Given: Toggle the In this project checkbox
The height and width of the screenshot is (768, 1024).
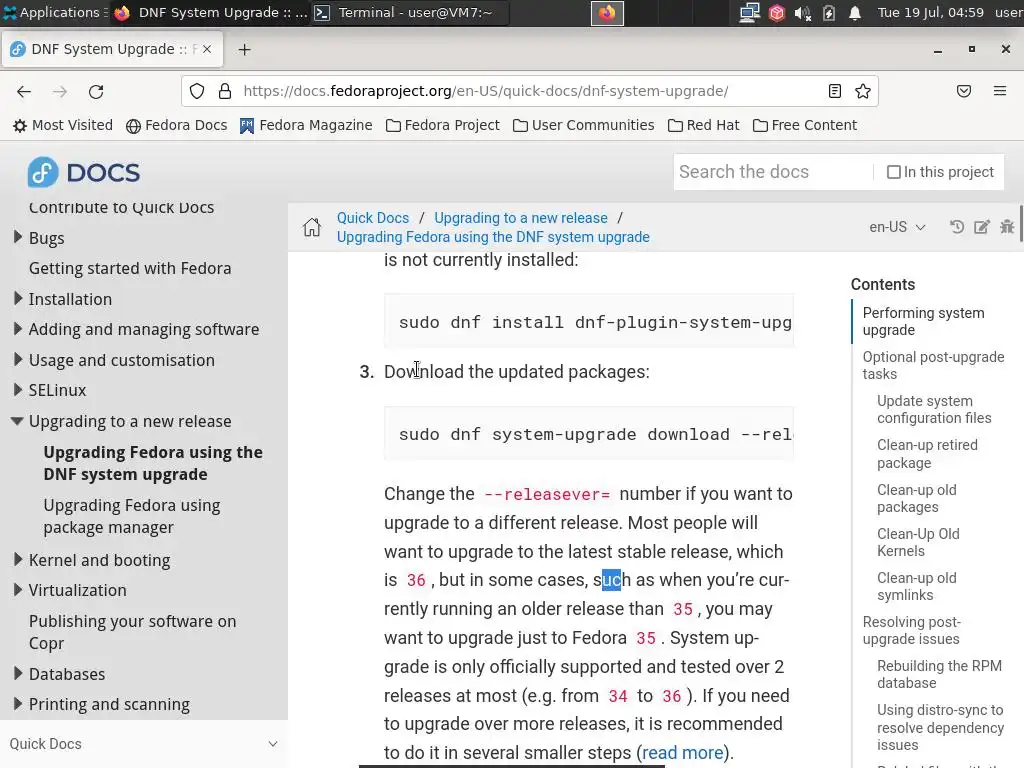Looking at the screenshot, I should (x=893, y=172).
